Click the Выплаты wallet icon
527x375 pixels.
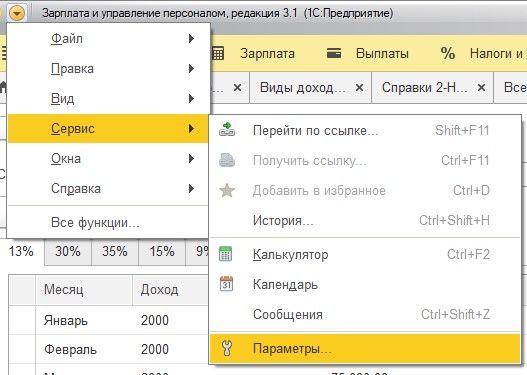pos(334,53)
